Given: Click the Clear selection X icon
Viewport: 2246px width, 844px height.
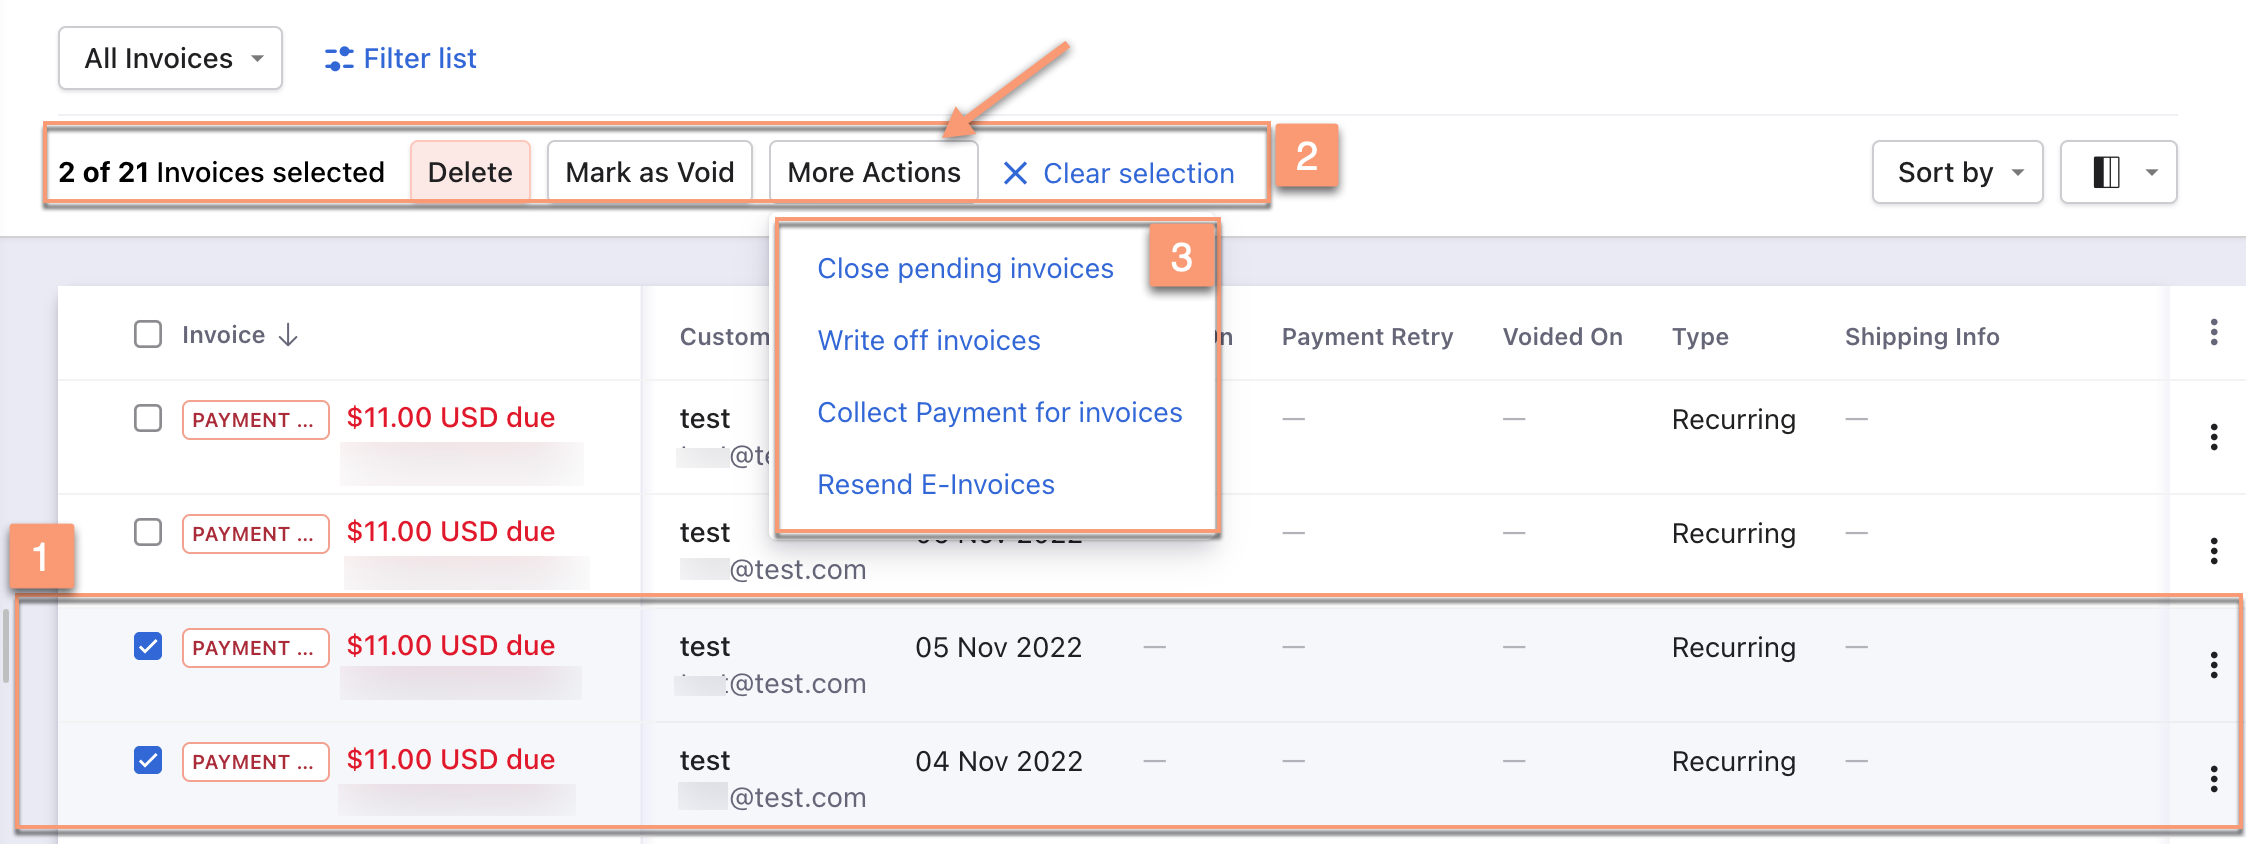Looking at the screenshot, I should 1015,173.
